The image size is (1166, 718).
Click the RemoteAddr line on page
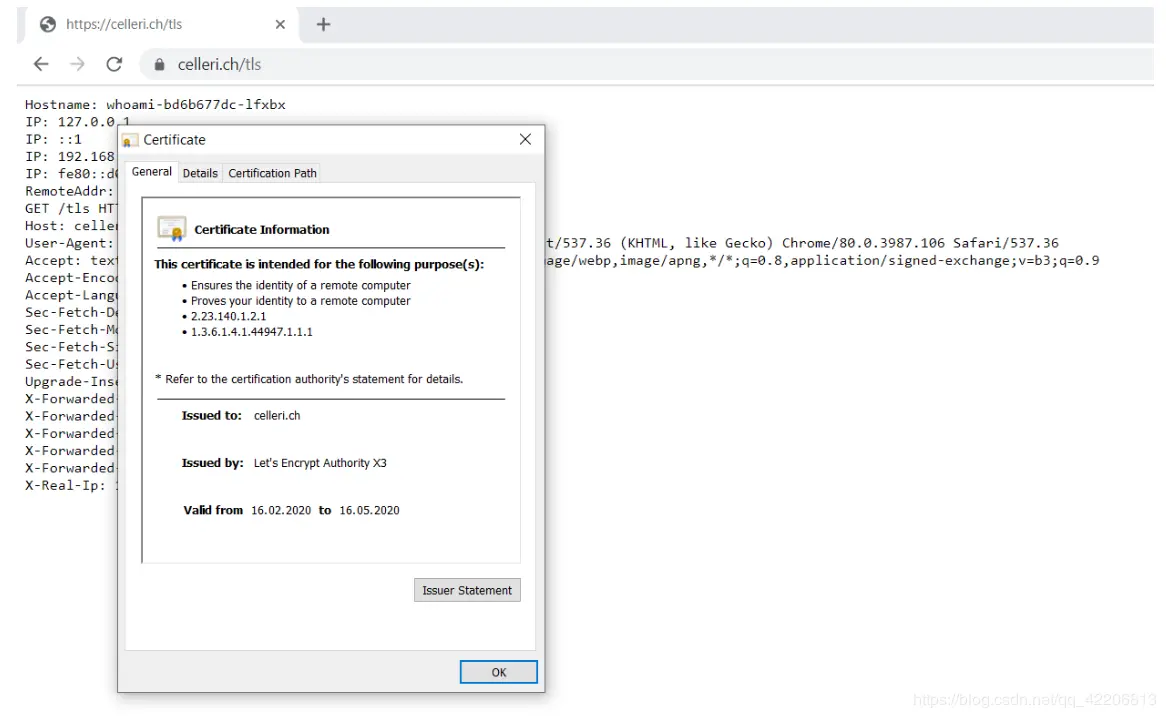pyautogui.click(x=69, y=192)
